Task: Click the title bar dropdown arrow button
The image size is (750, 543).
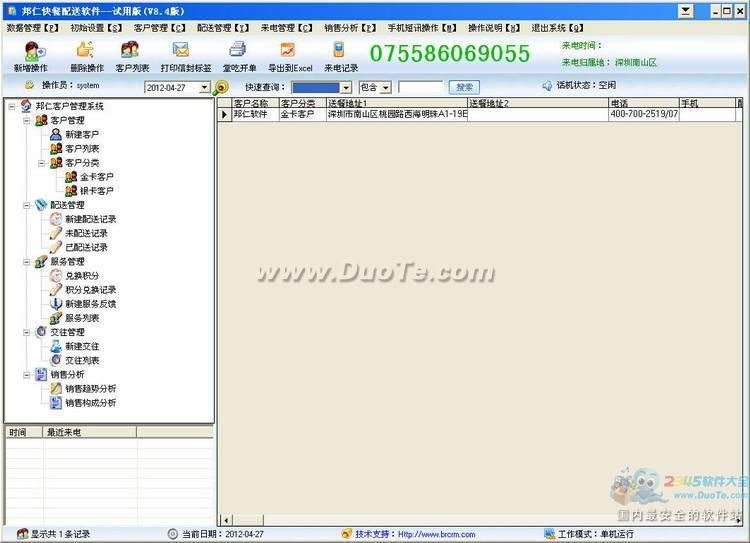Action: point(685,11)
